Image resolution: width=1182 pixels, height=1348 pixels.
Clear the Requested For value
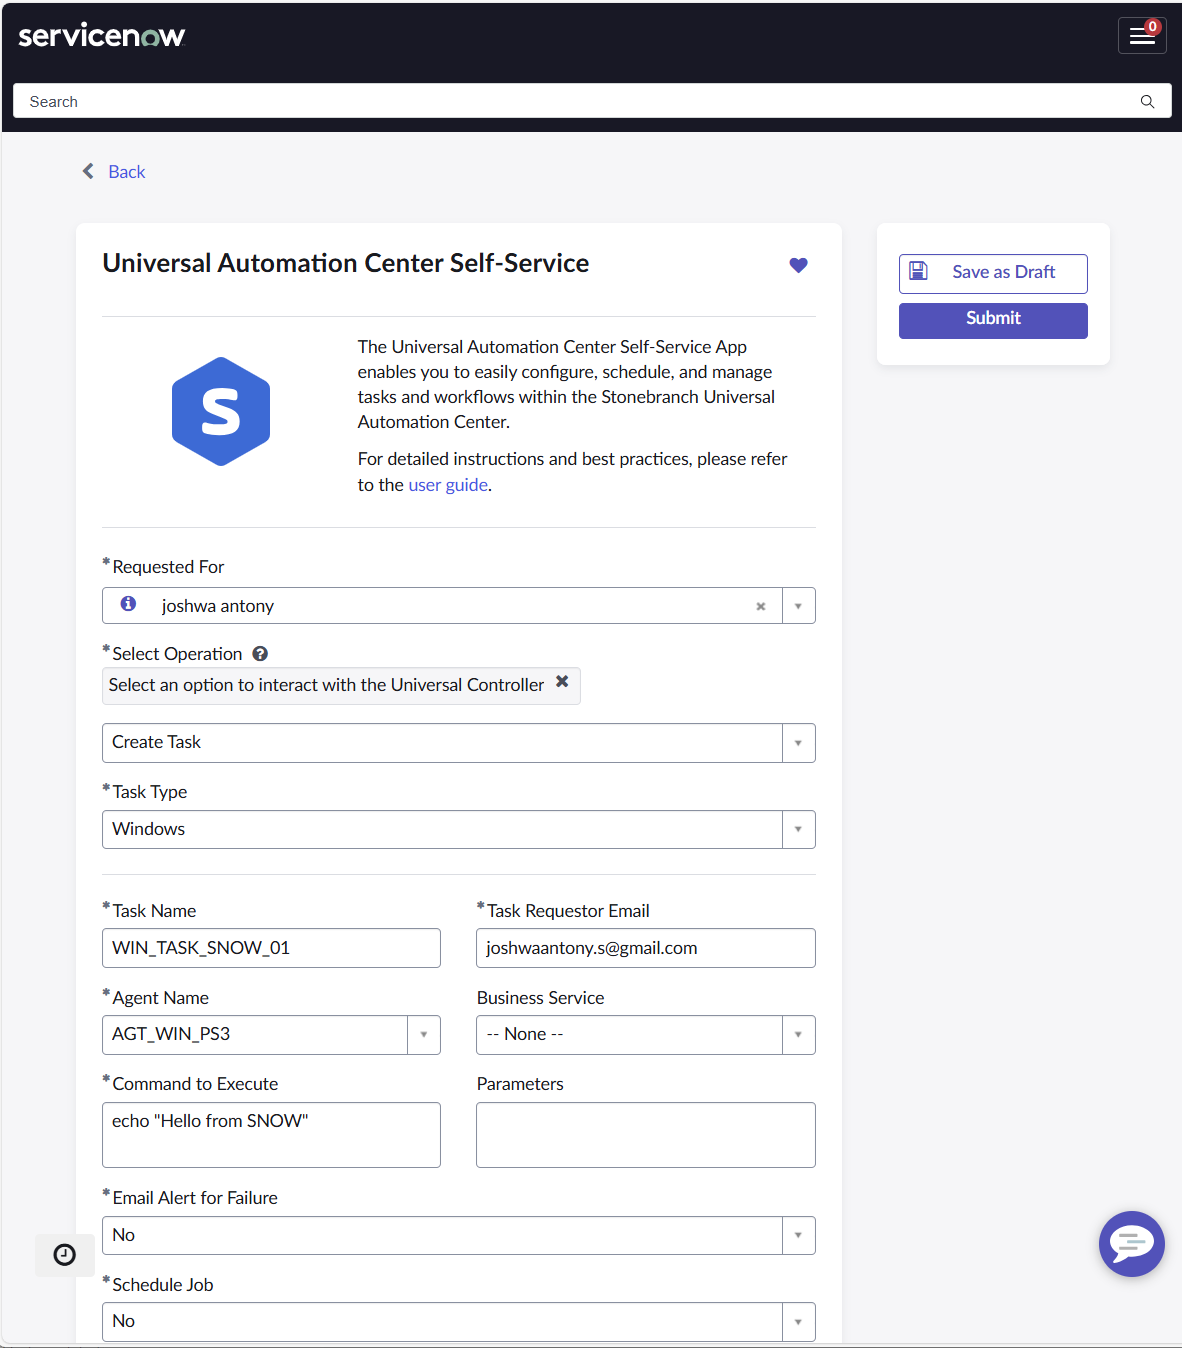click(761, 606)
